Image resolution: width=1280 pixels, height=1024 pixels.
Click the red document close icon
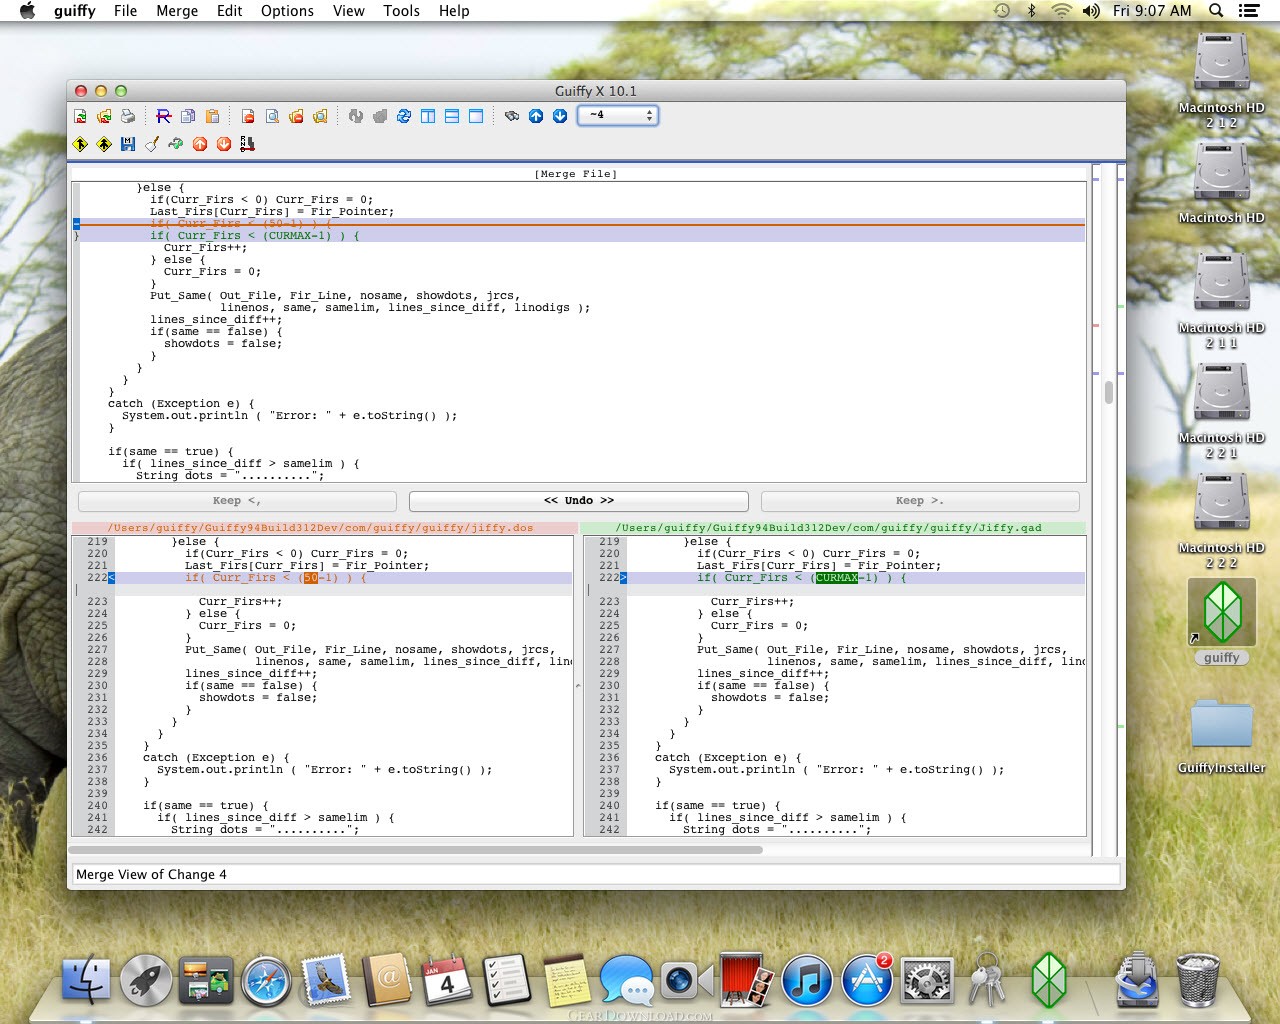coord(248,116)
